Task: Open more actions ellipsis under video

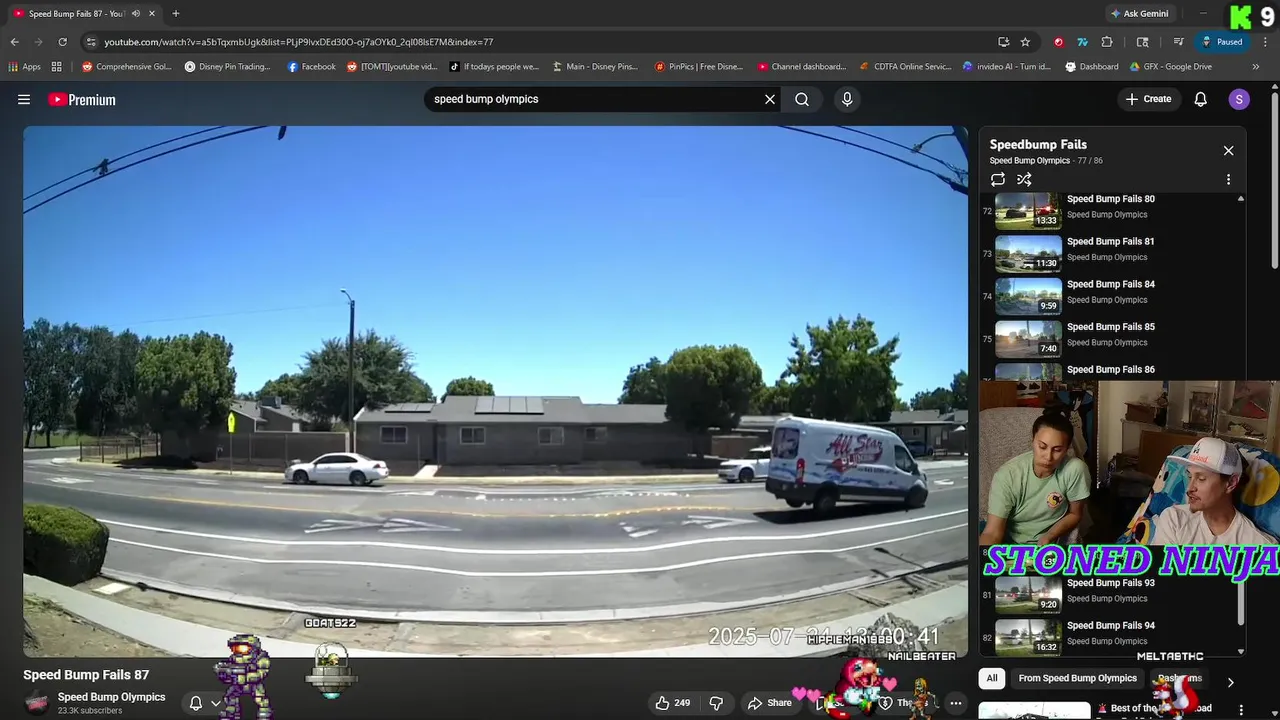Action: point(956,703)
